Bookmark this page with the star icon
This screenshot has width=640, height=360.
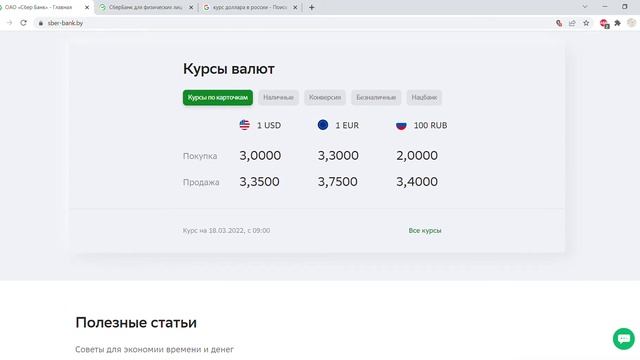586,23
